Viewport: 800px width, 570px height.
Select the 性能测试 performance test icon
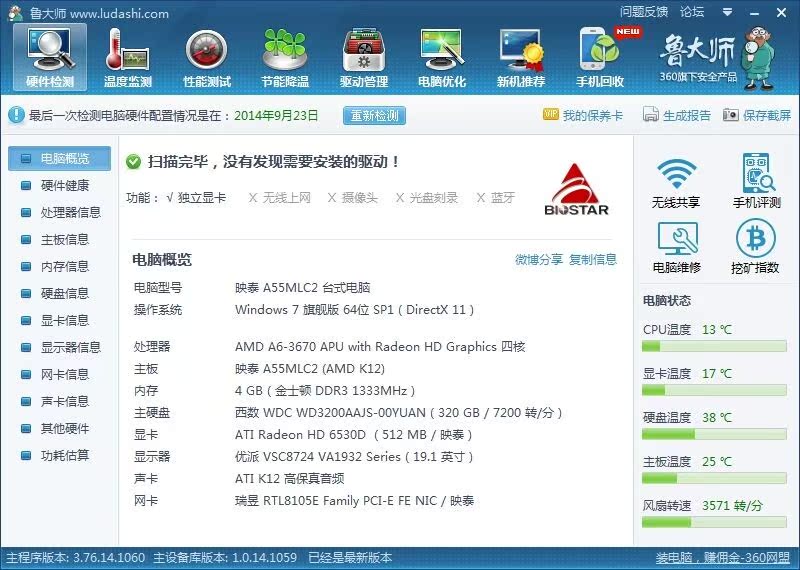point(207,57)
